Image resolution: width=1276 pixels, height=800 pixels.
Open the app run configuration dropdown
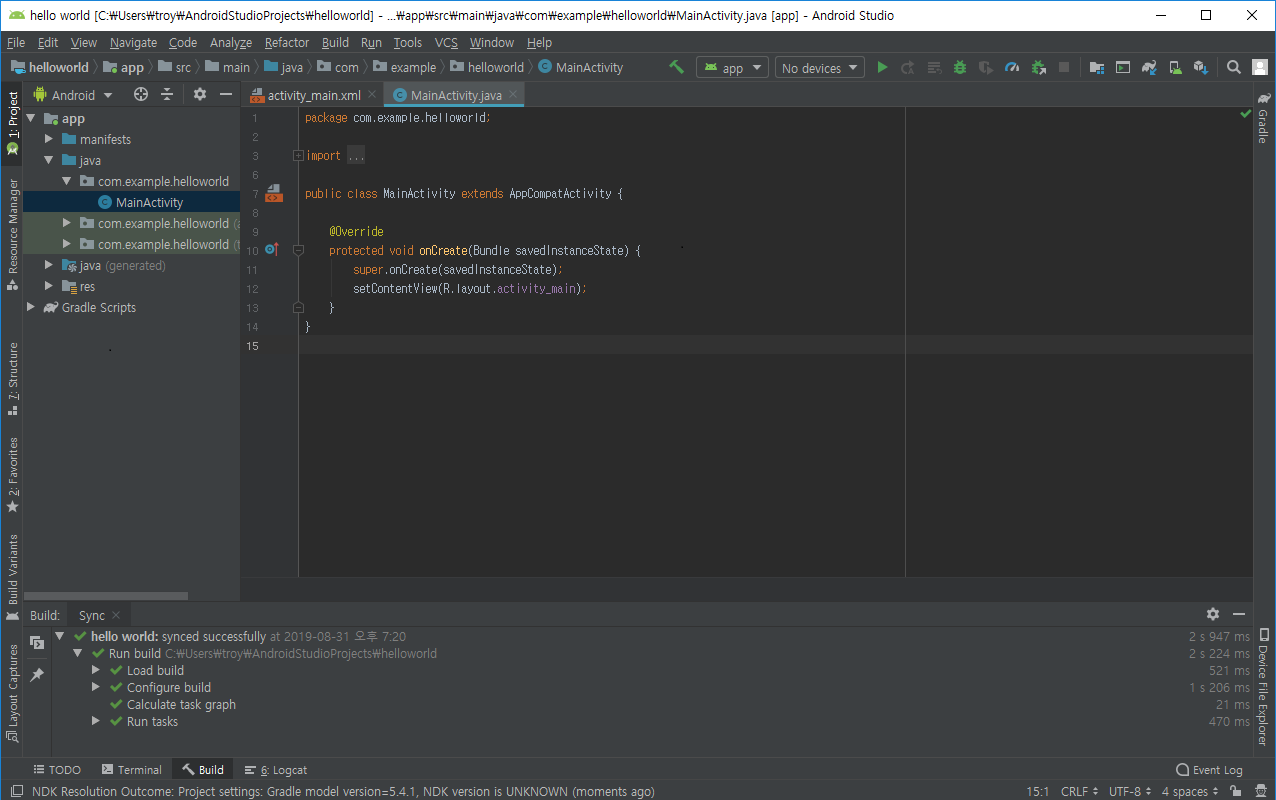(732, 67)
